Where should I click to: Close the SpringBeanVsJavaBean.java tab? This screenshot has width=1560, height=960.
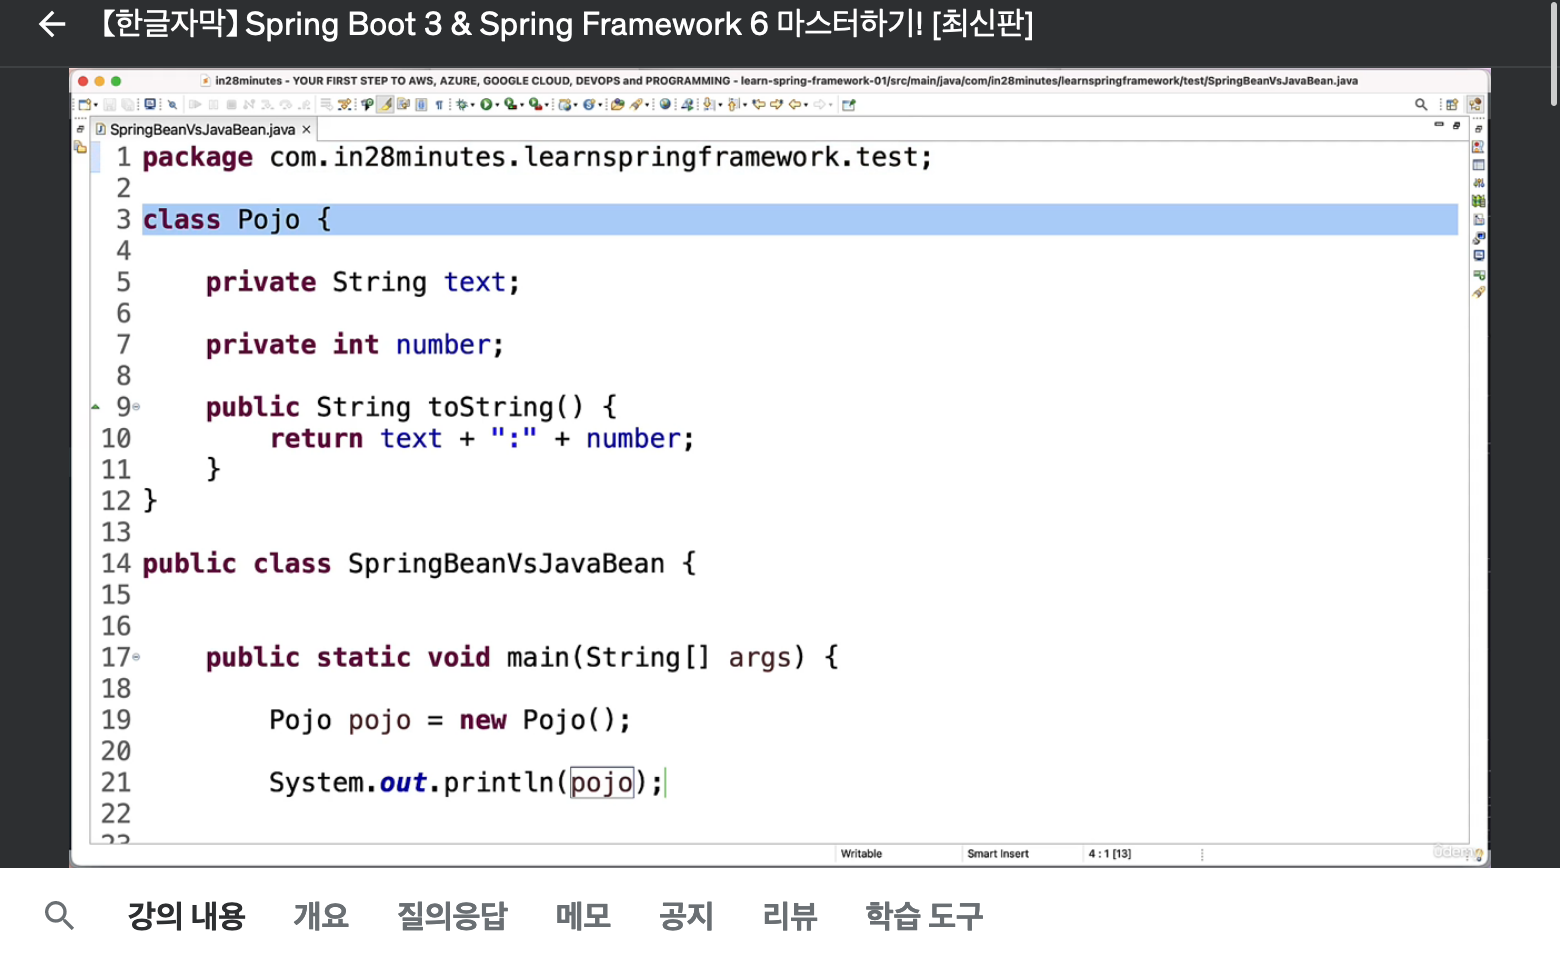point(307,129)
